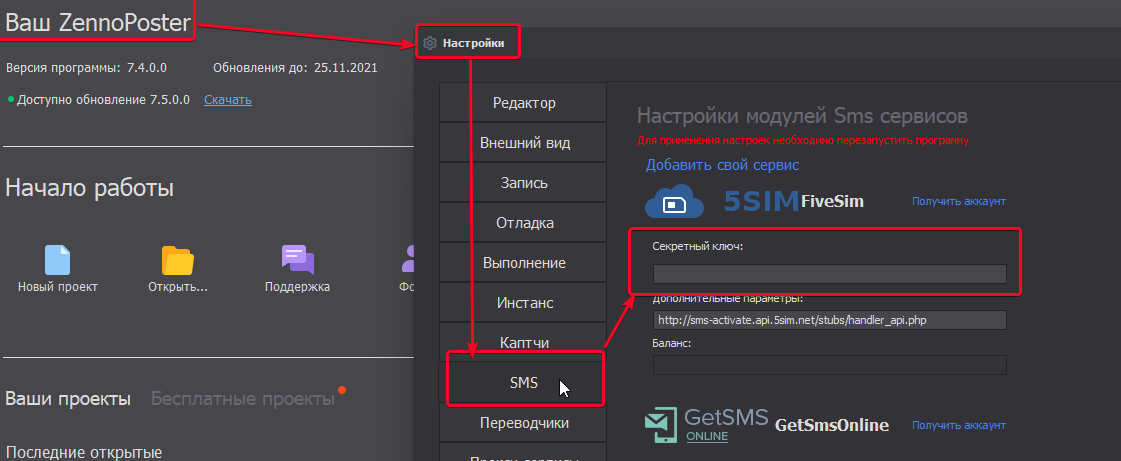
Task: Switch to Бесплатные проекты tab
Action: [x=243, y=399]
